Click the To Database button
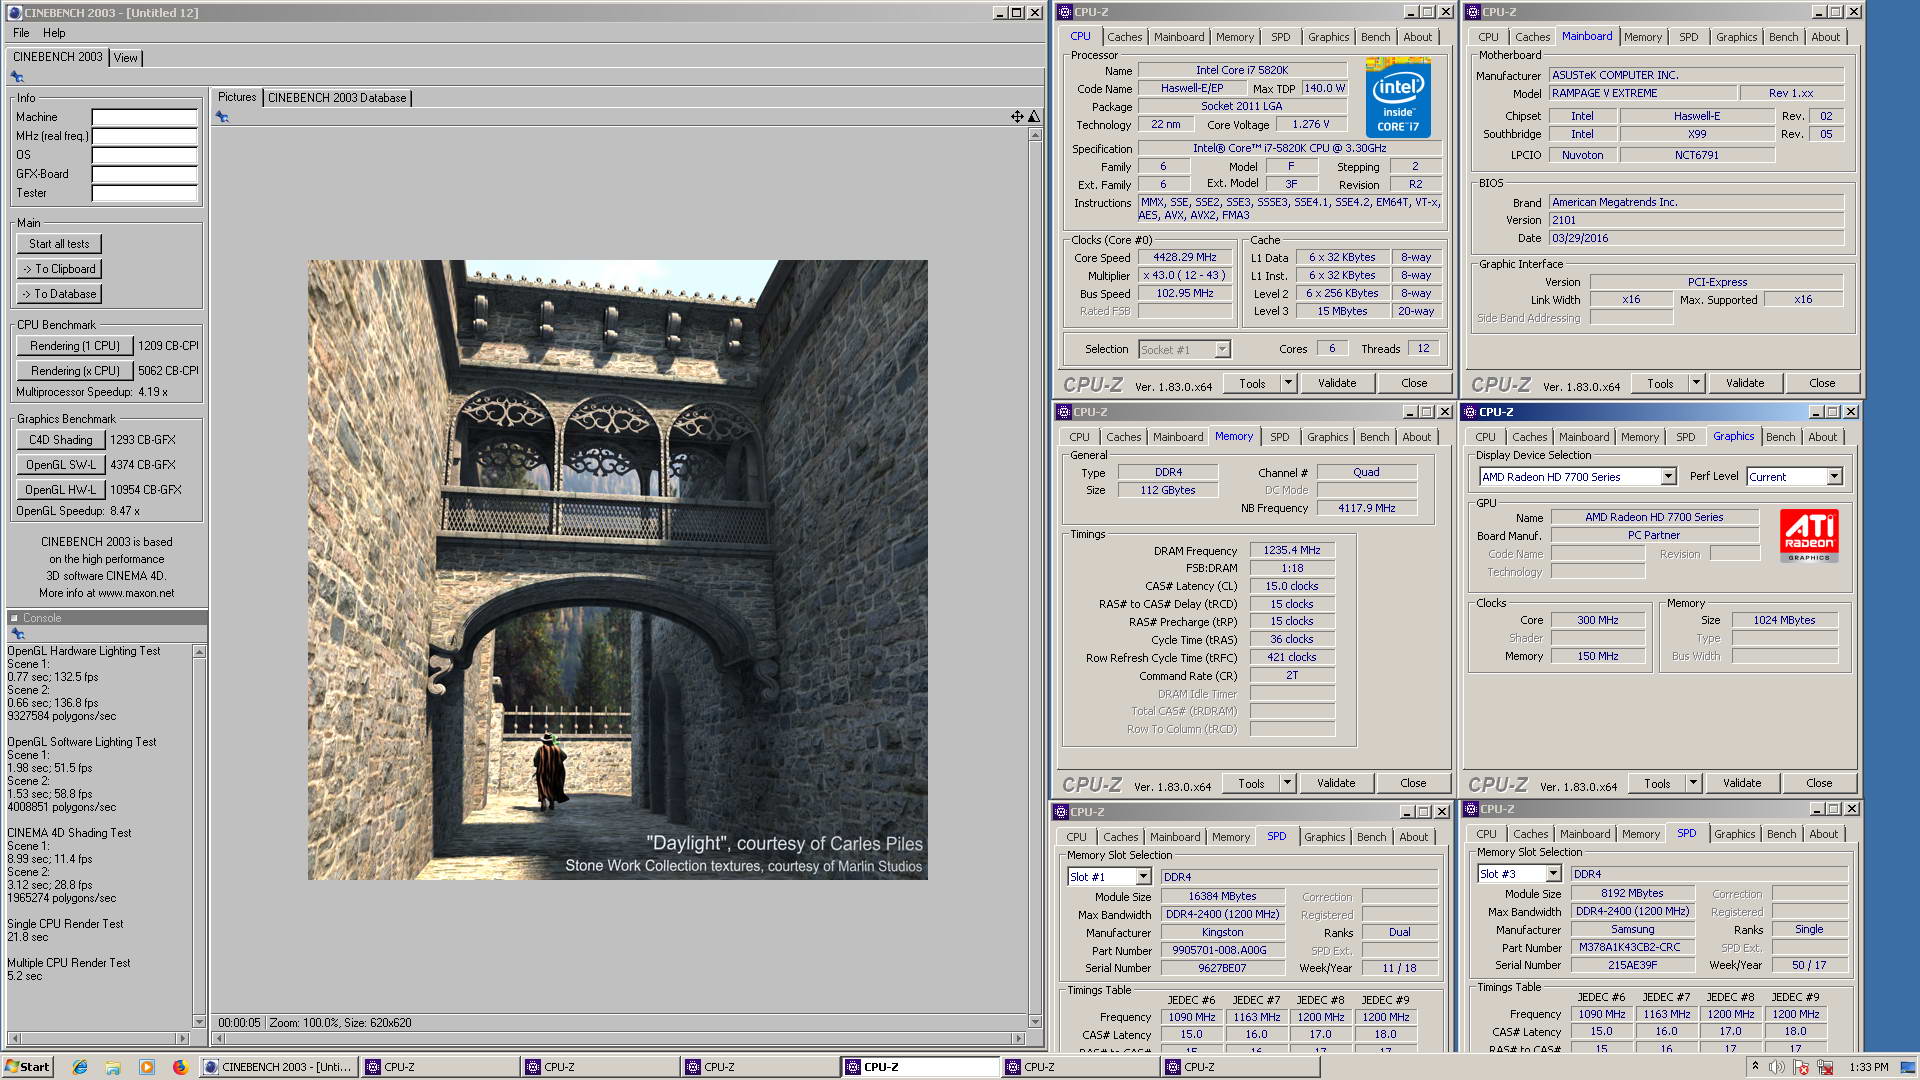Viewport: 1920px width, 1080px height. [x=59, y=294]
